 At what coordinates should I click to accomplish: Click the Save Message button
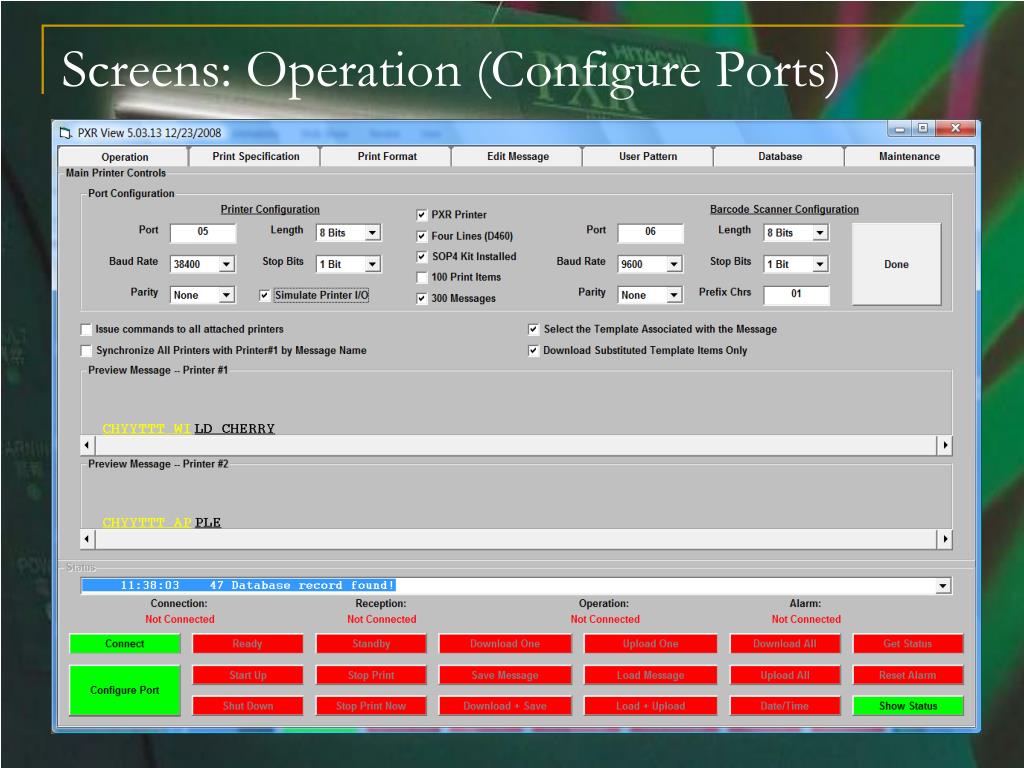coord(505,675)
